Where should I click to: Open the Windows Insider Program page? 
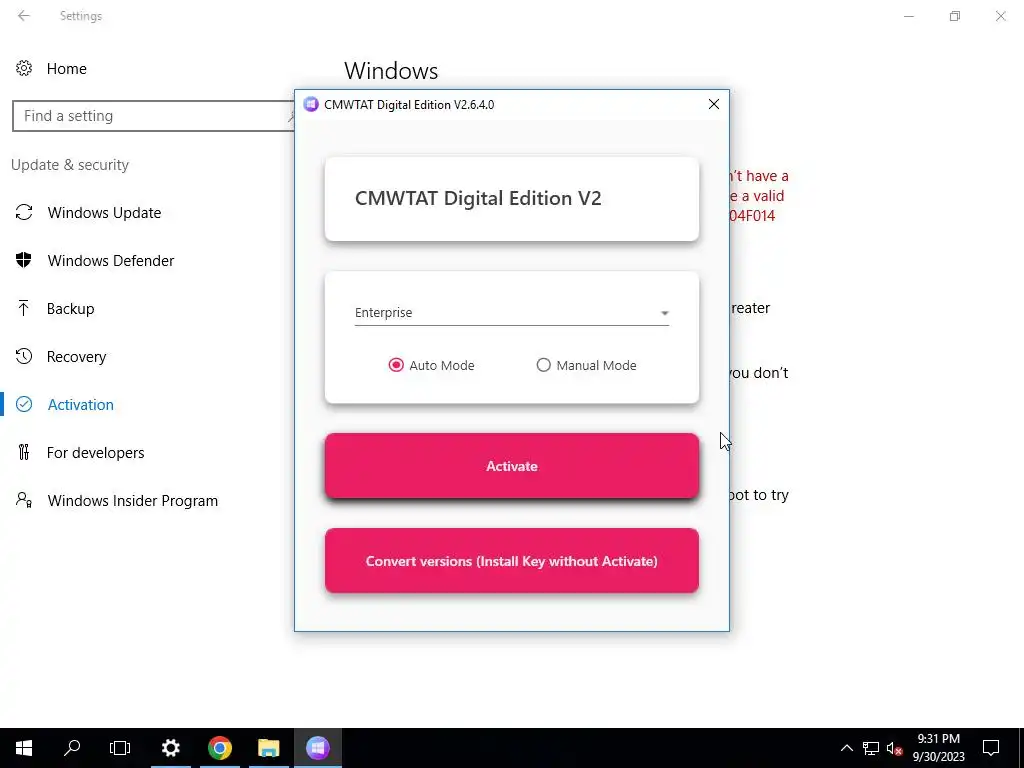[133, 501]
